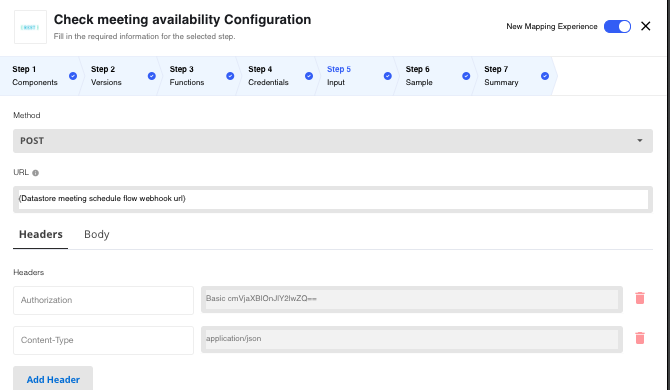The width and height of the screenshot is (670, 390).
Task: Click Step 7 completed checkmark icon
Action: (x=545, y=76)
